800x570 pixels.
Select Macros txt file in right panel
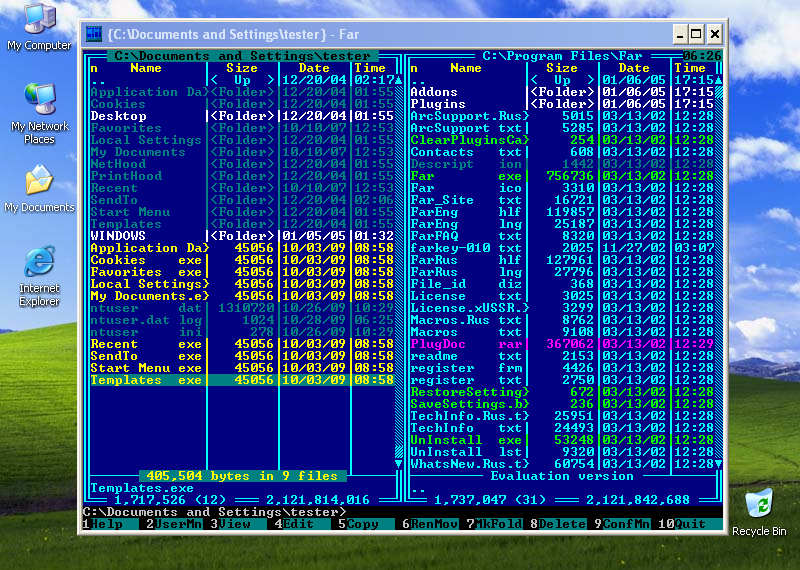click(562, 332)
